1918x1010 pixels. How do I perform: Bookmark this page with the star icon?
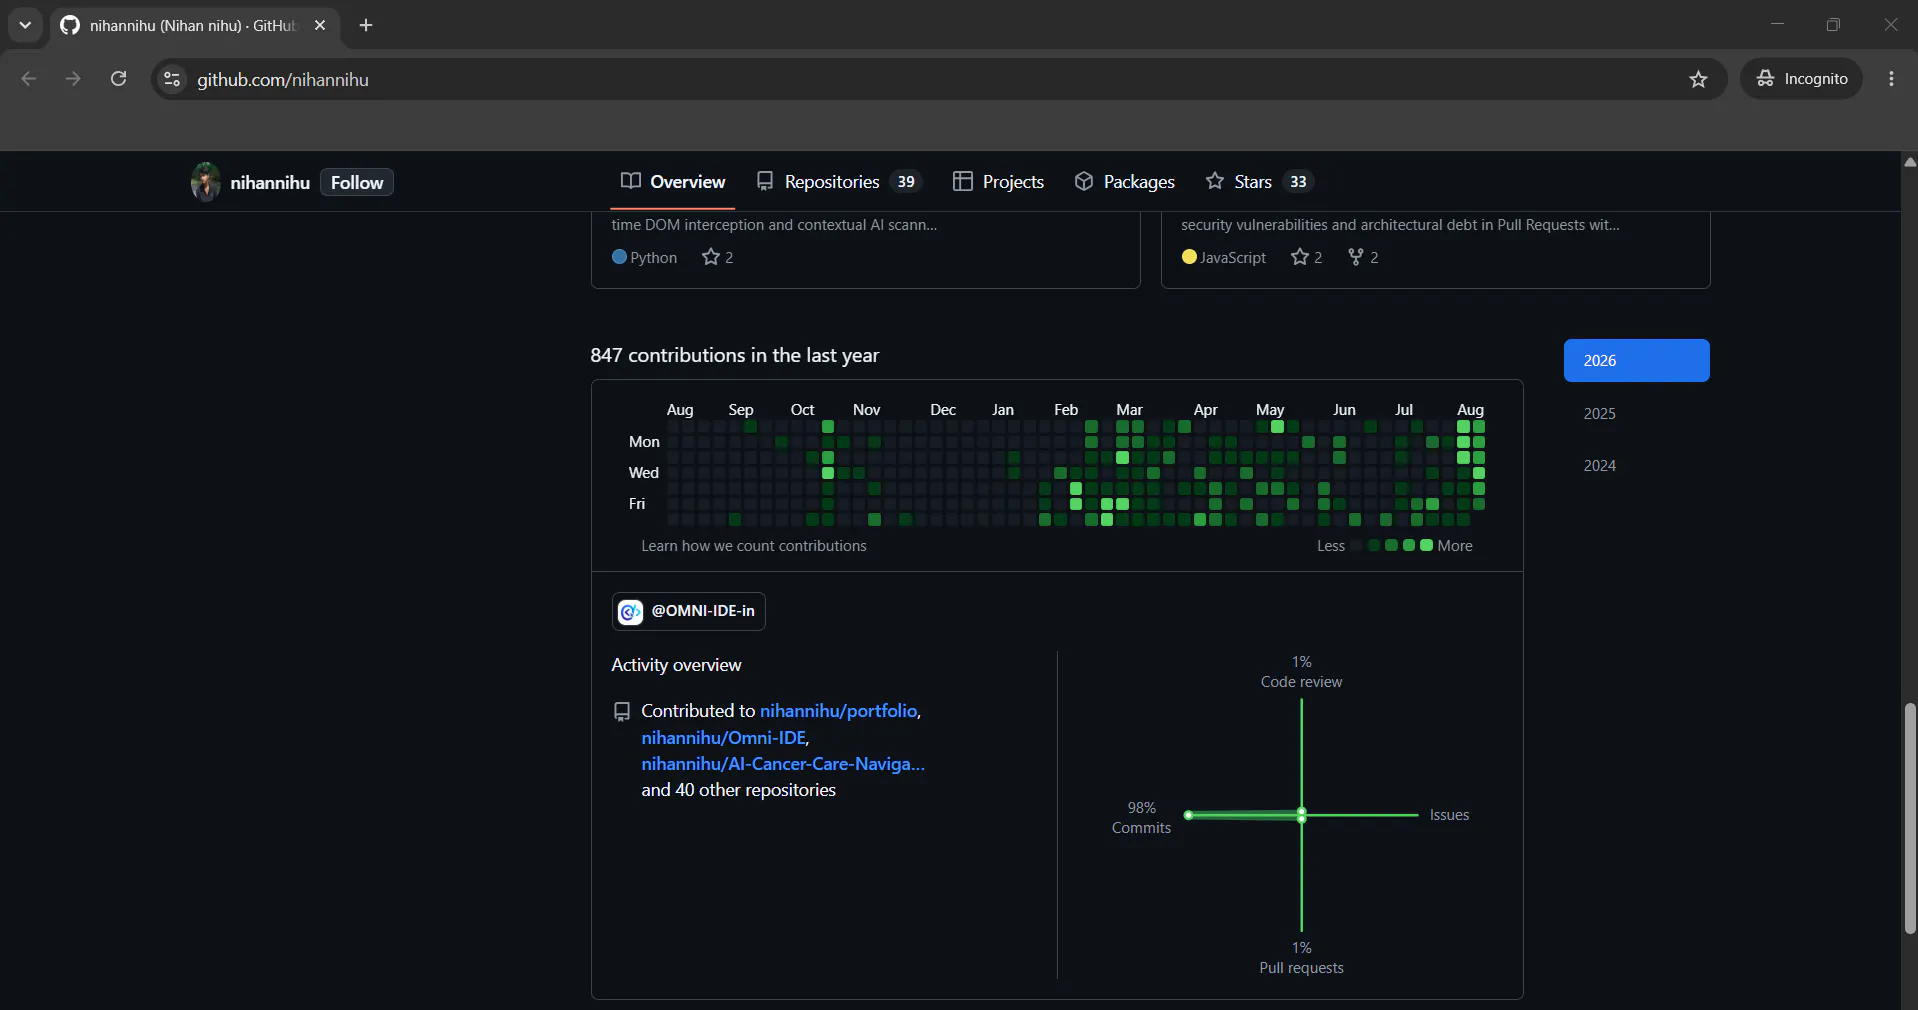(x=1698, y=79)
